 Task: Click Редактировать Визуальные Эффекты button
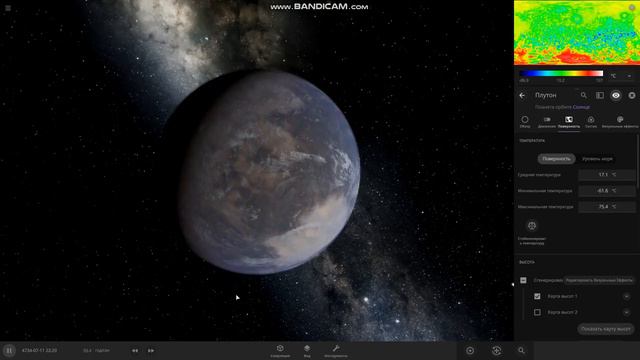(599, 280)
